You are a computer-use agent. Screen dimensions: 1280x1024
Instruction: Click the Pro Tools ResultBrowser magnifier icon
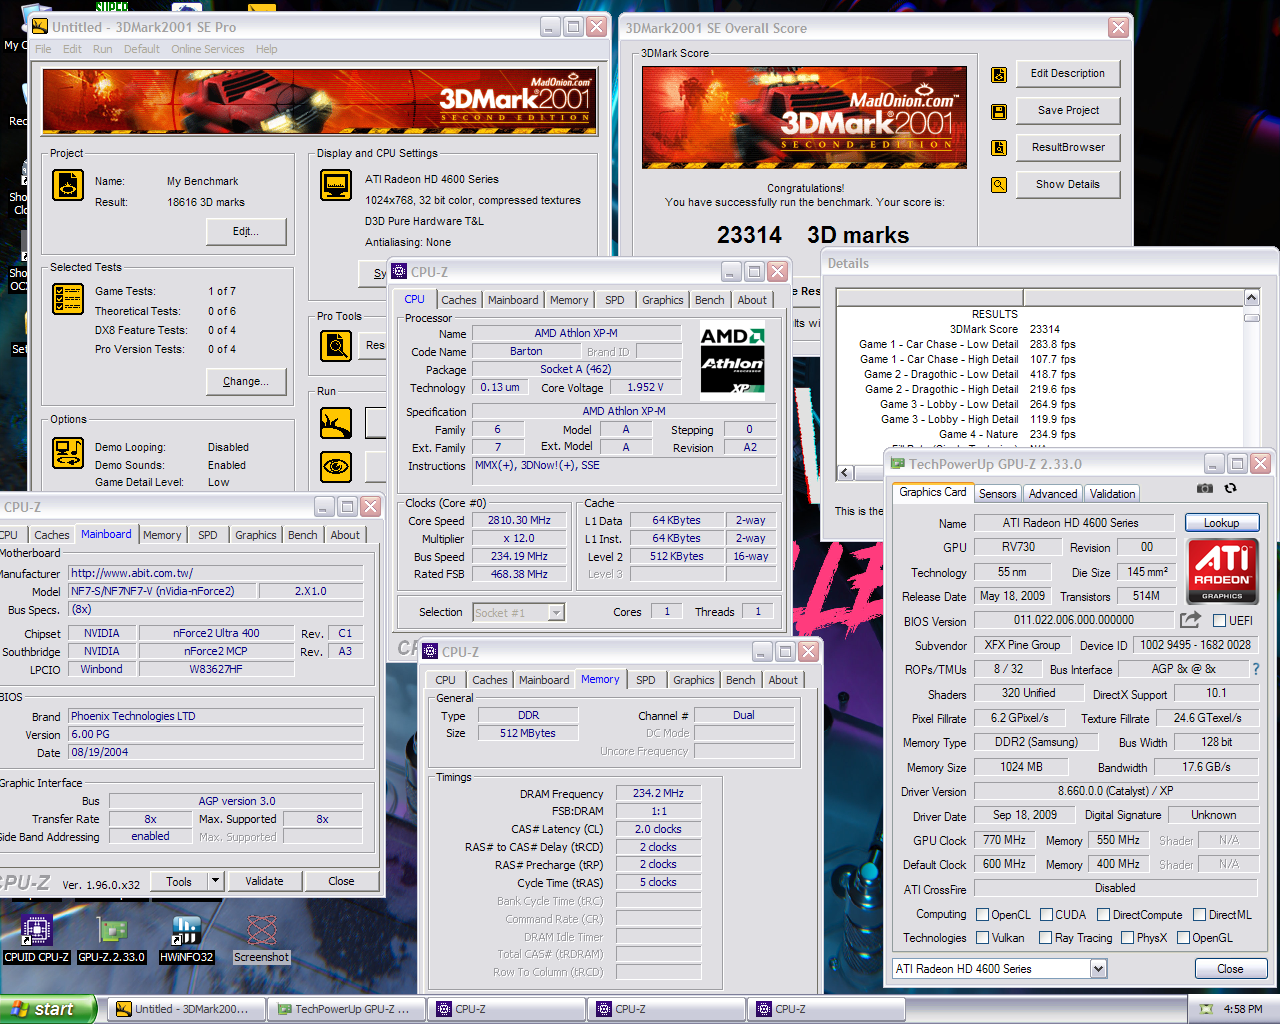click(x=336, y=346)
